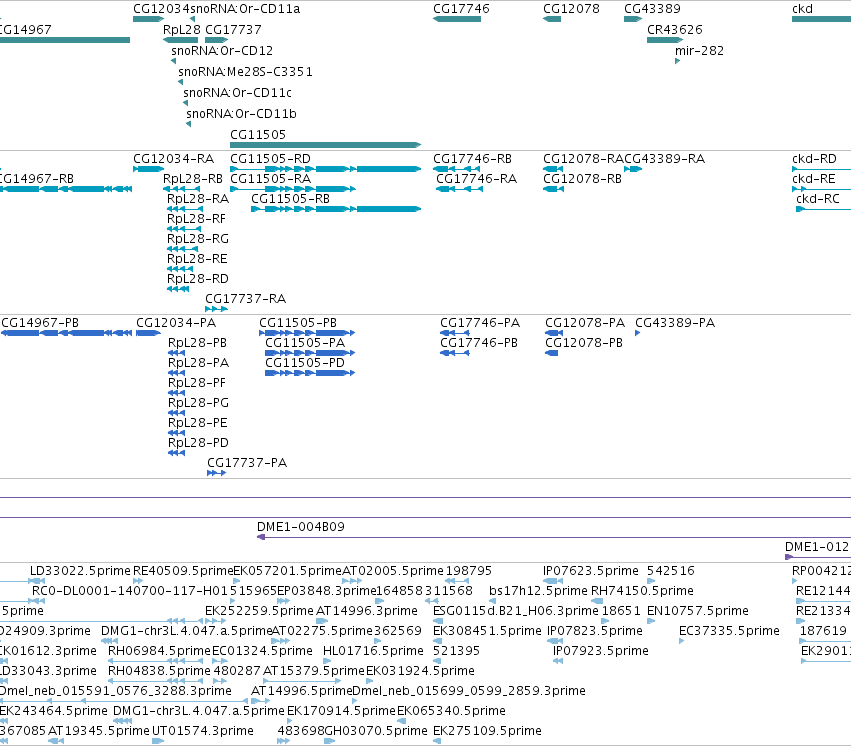
Task: Select the RpL28 gene label
Action: pyautogui.click(x=181, y=29)
